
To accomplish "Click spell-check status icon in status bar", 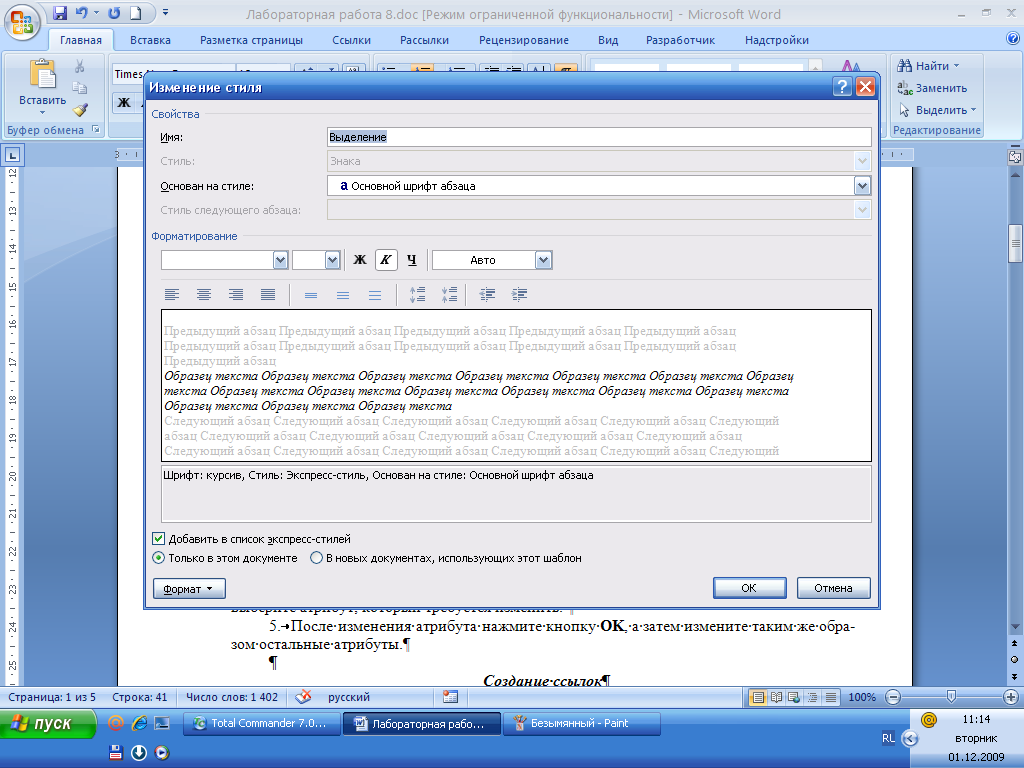I will coord(303,697).
